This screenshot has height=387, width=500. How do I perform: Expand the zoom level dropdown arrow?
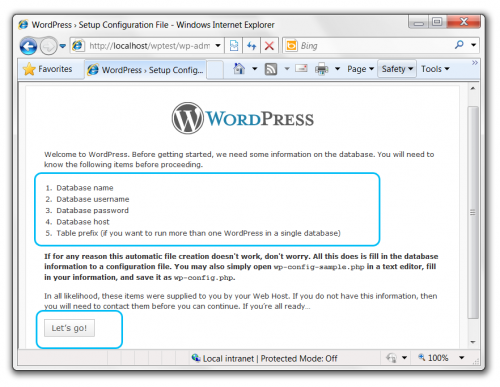tap(462, 358)
